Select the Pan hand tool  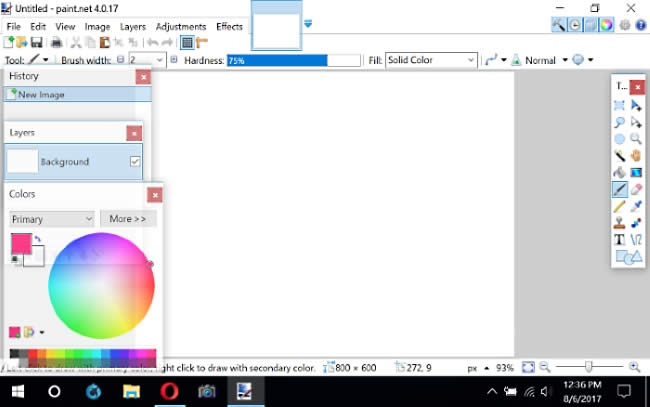(x=636, y=155)
